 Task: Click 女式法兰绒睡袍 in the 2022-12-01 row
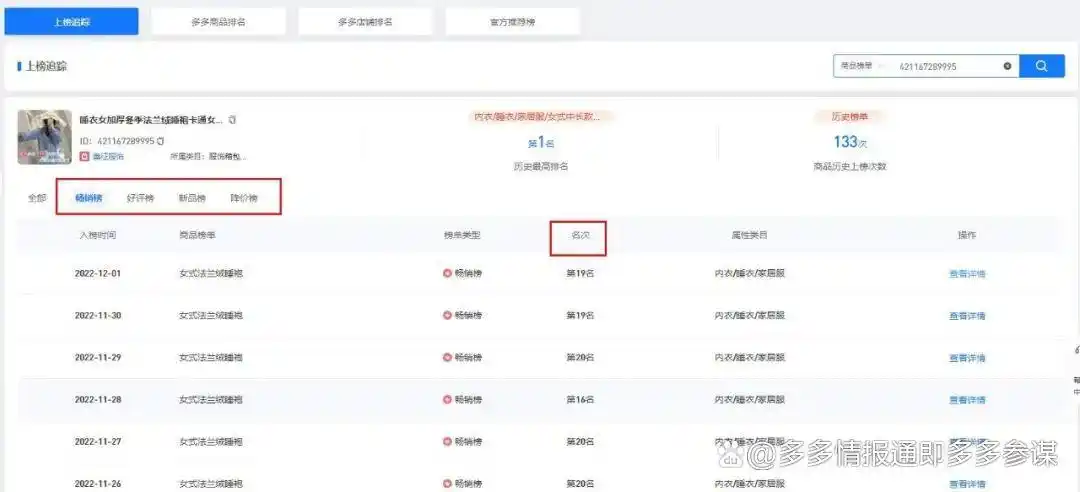[x=211, y=274]
